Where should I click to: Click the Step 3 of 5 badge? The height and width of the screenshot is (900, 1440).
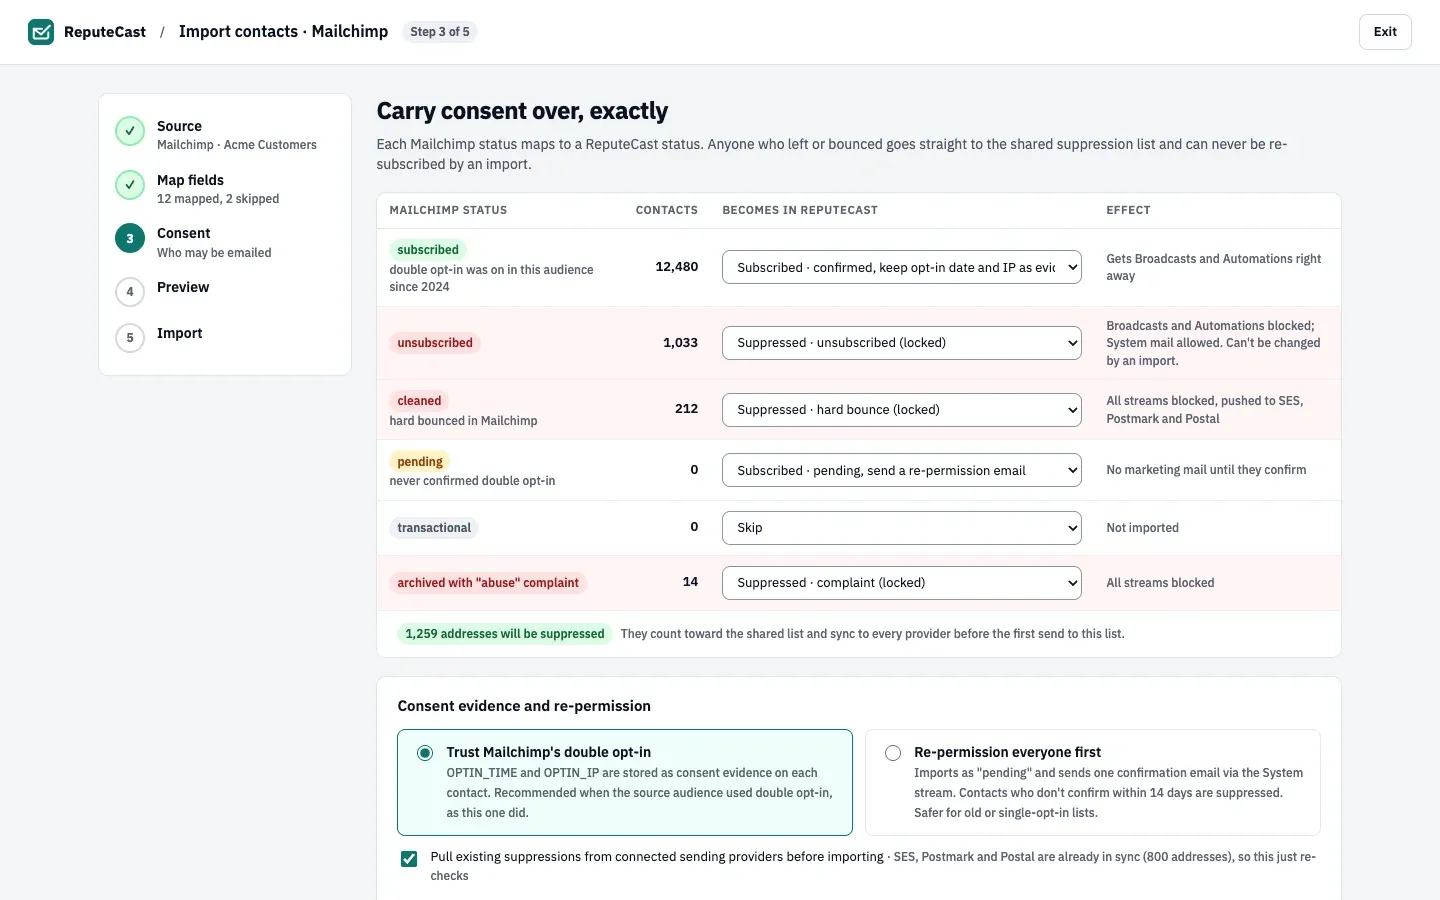coord(440,32)
